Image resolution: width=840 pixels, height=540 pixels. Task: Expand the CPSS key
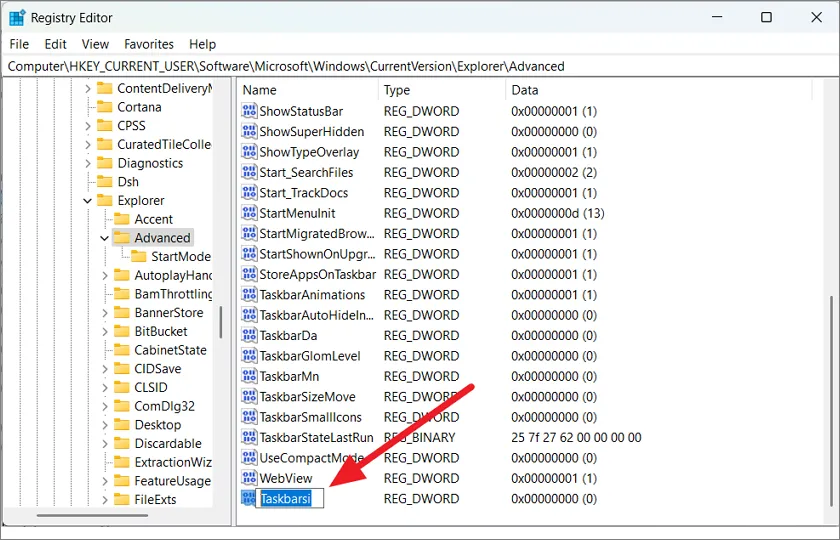click(88, 126)
